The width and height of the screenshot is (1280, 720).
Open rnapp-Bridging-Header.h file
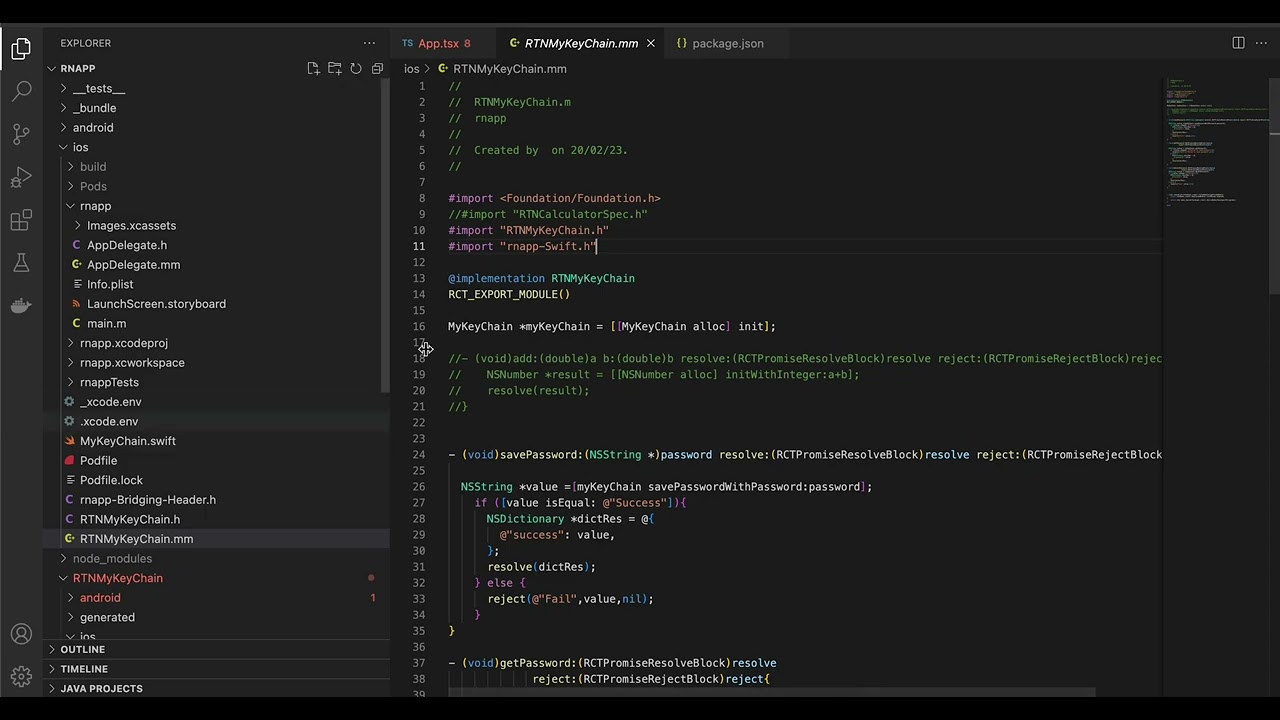click(x=148, y=499)
